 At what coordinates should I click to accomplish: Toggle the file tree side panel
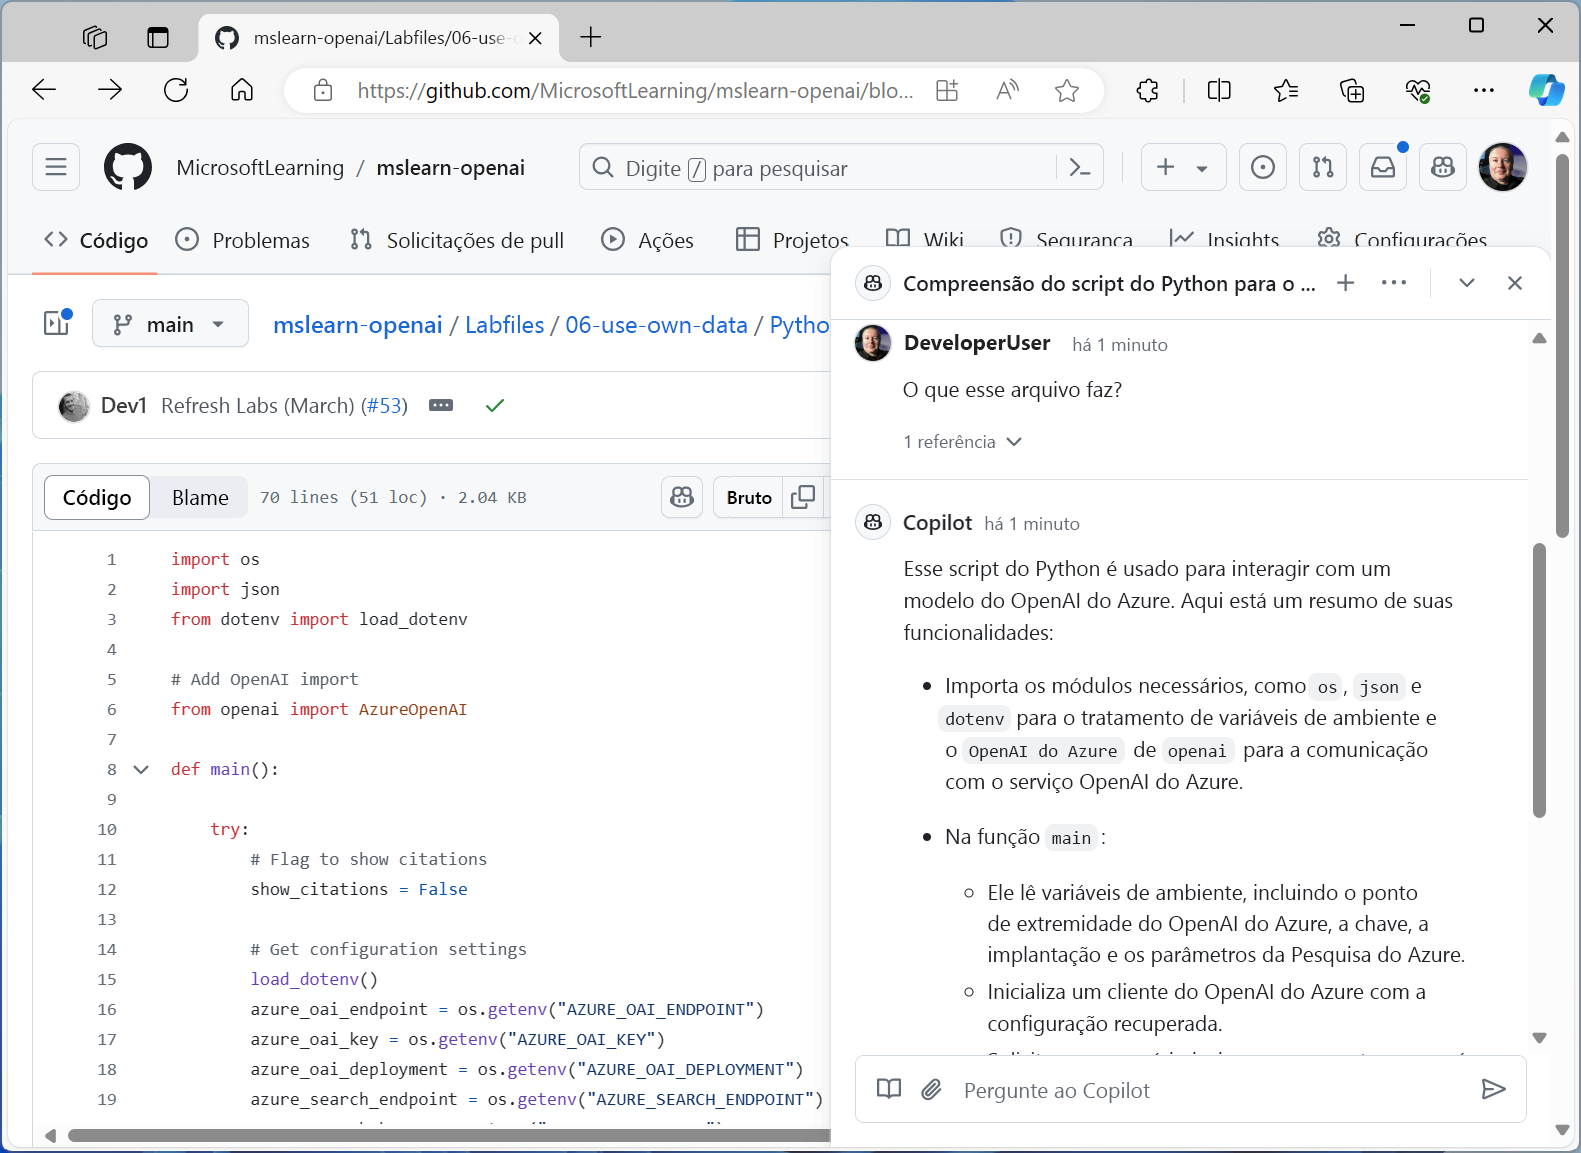pyautogui.click(x=57, y=323)
